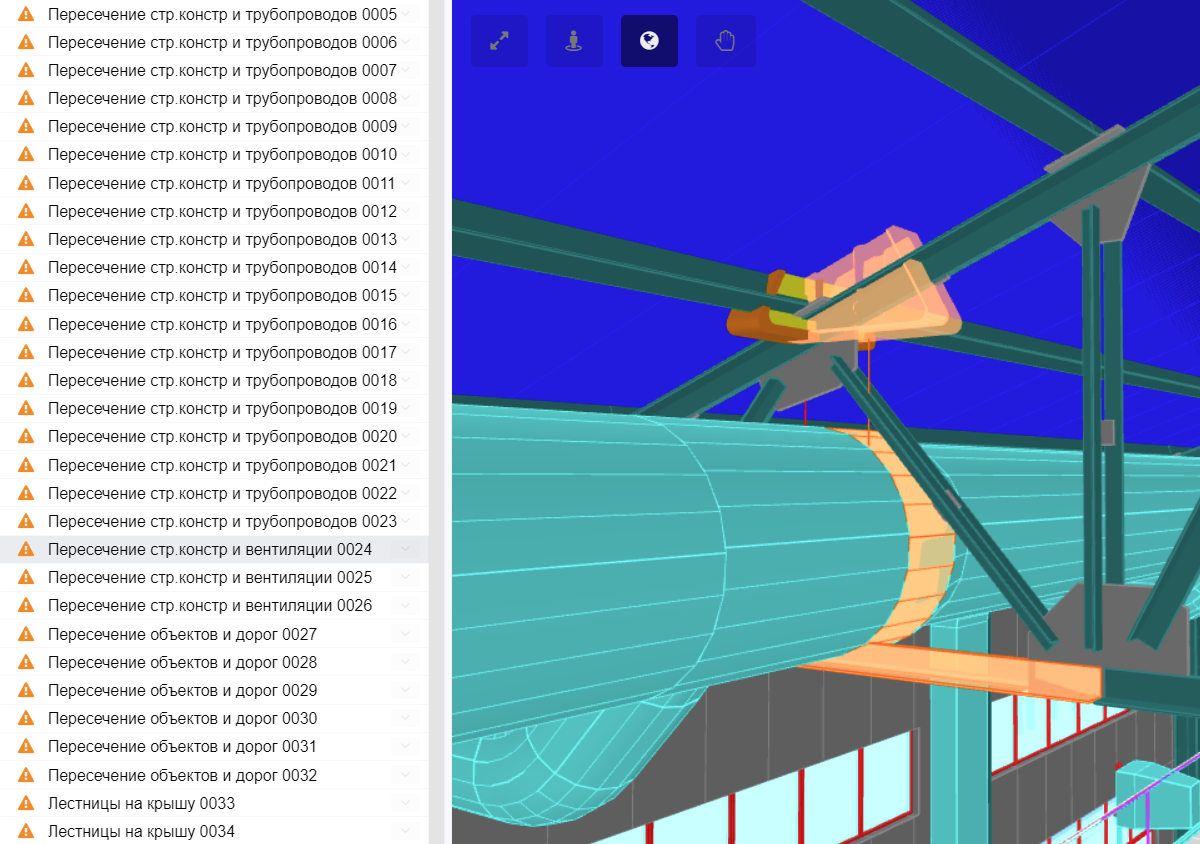Screen dimensions: 1200x844
Task: Expand chevron for вентиляции 0024 item
Action: (405, 549)
